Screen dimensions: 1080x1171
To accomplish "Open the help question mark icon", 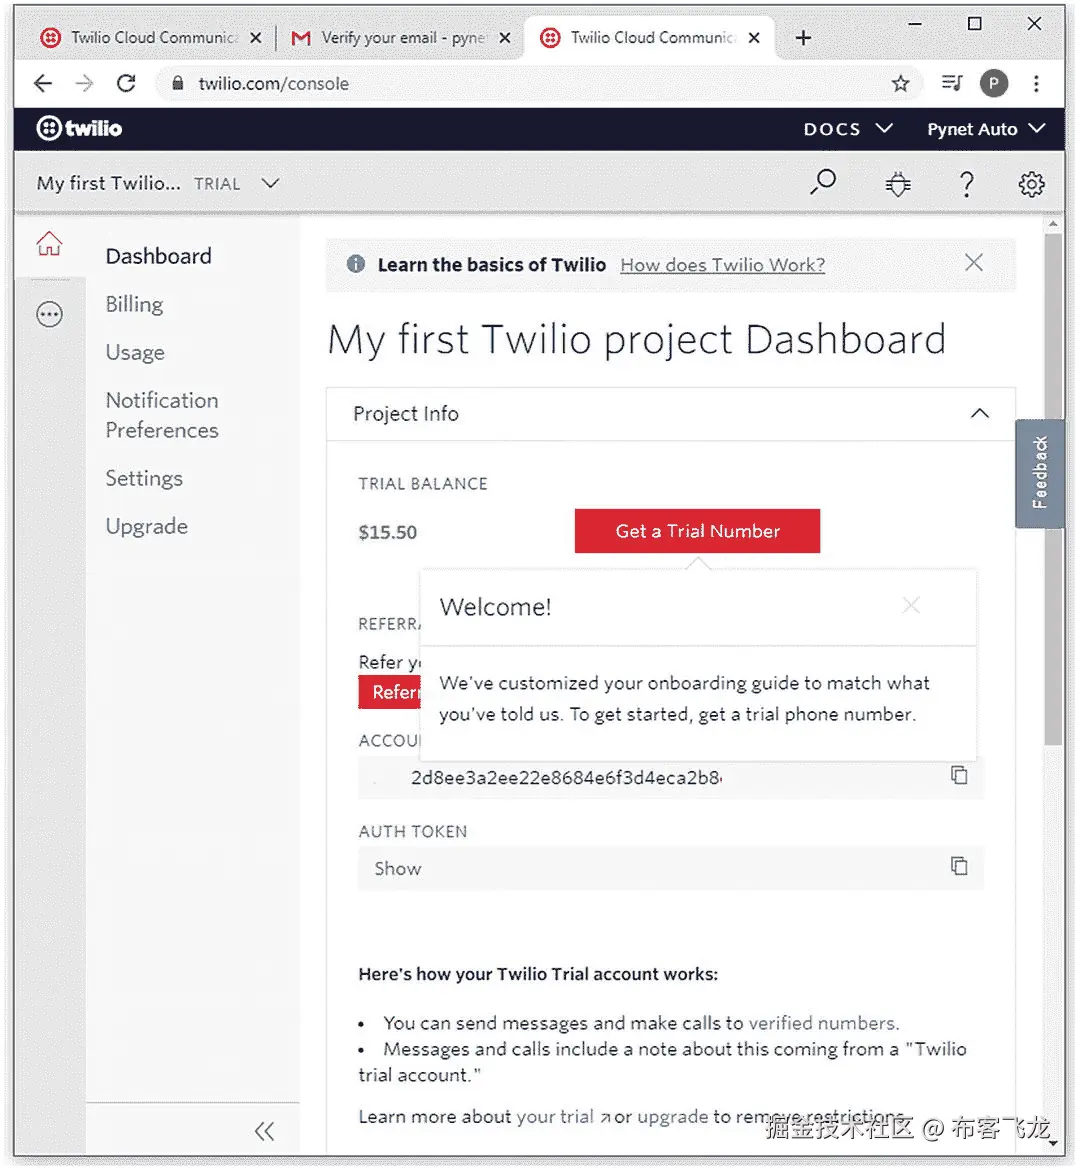I will (966, 184).
